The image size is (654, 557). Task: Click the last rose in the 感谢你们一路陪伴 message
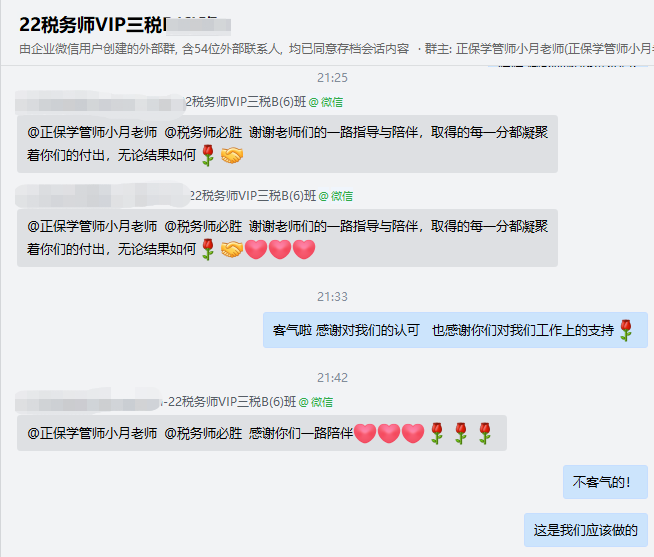485,433
